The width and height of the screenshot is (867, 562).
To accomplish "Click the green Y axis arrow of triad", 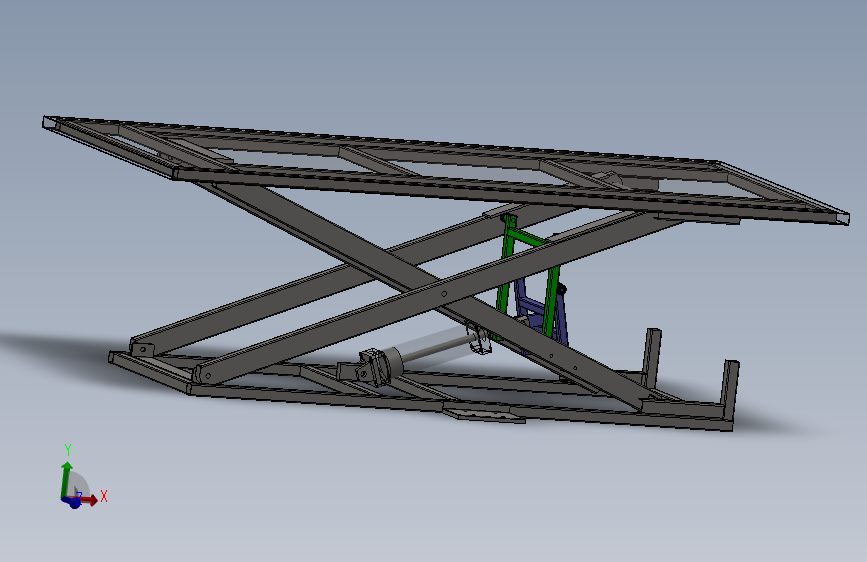I will 66,479.
